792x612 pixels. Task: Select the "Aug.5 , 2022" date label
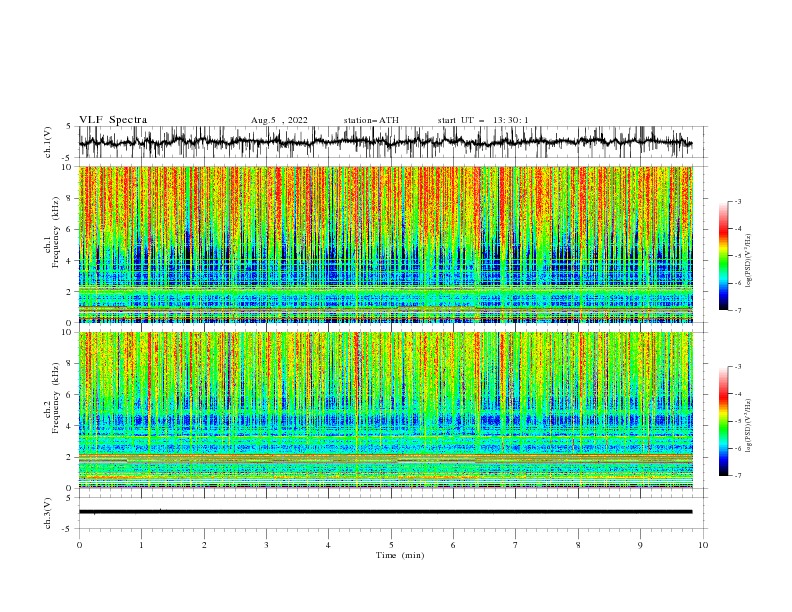coord(279,120)
